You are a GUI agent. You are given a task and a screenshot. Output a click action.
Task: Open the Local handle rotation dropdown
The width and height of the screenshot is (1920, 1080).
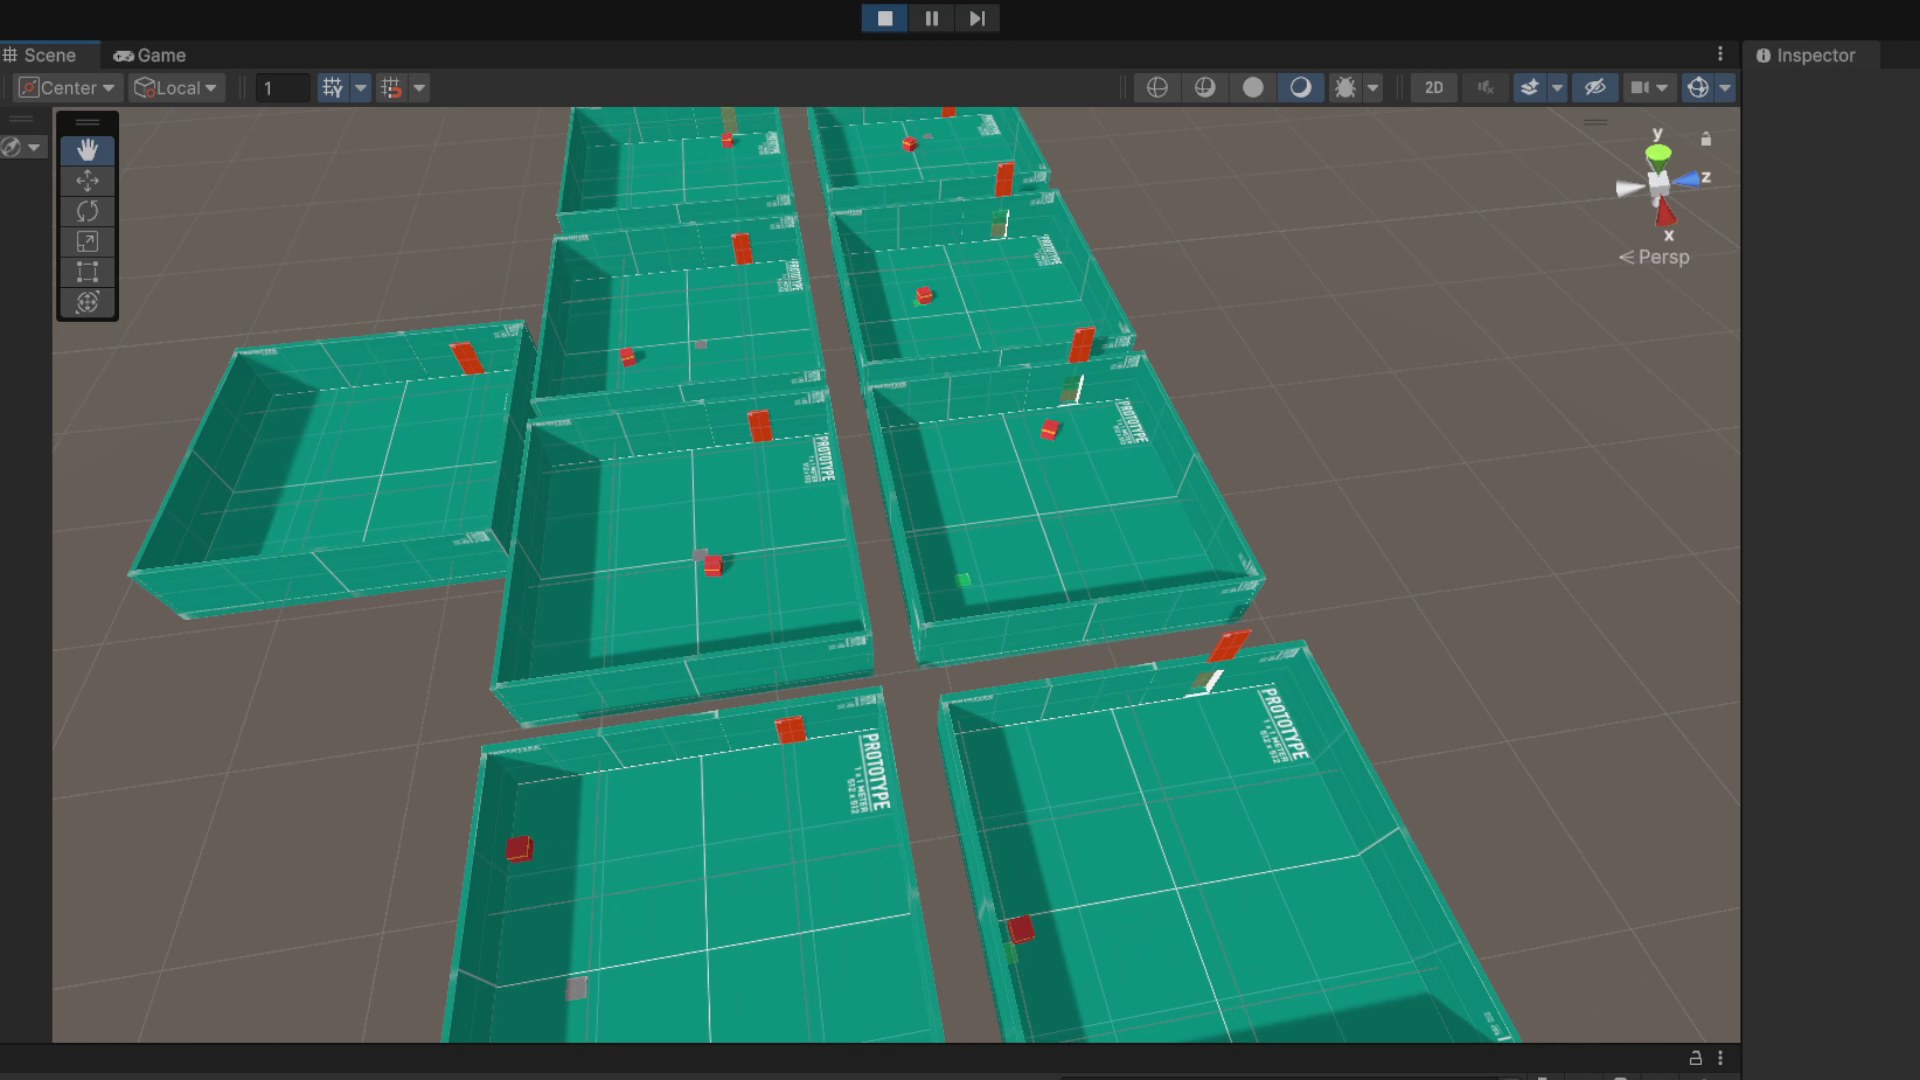point(176,88)
